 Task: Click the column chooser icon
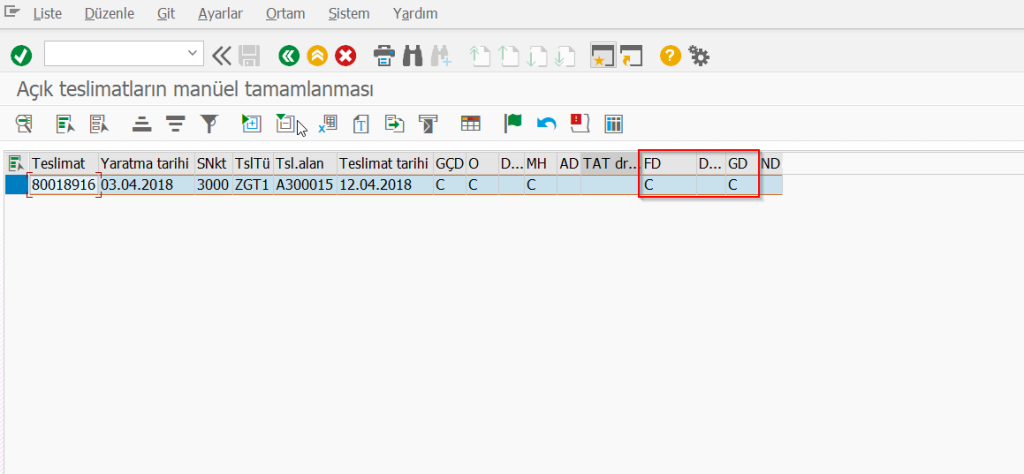(x=614, y=123)
